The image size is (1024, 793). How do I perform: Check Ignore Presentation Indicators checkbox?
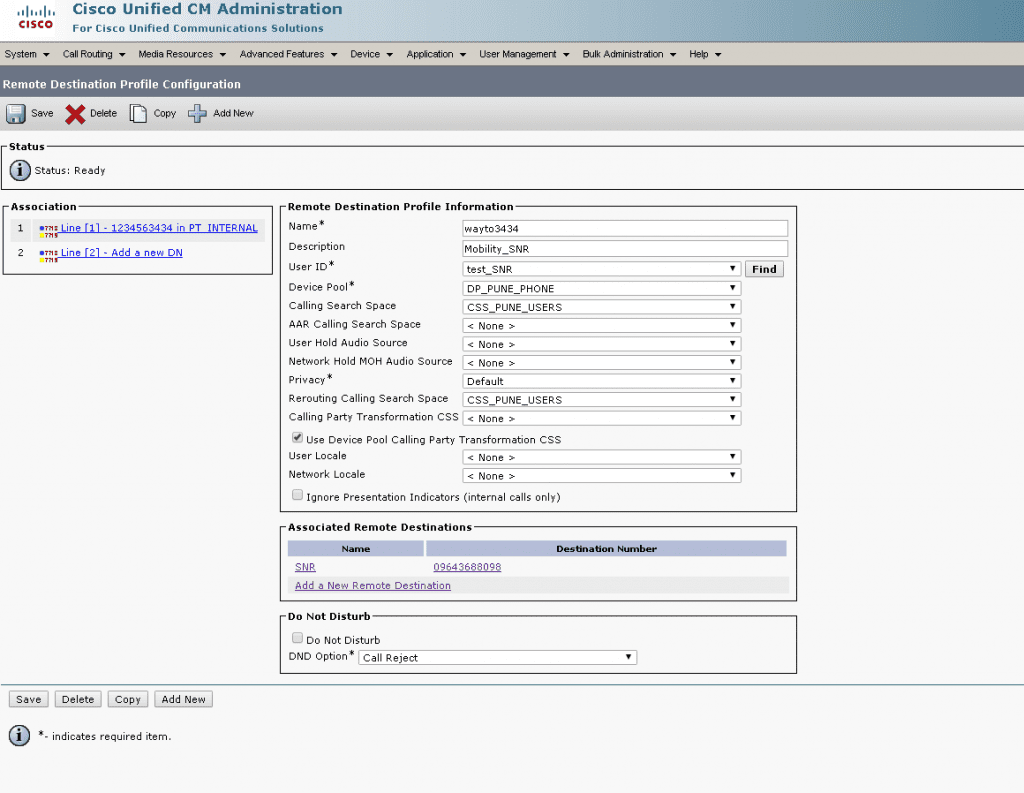pos(297,495)
